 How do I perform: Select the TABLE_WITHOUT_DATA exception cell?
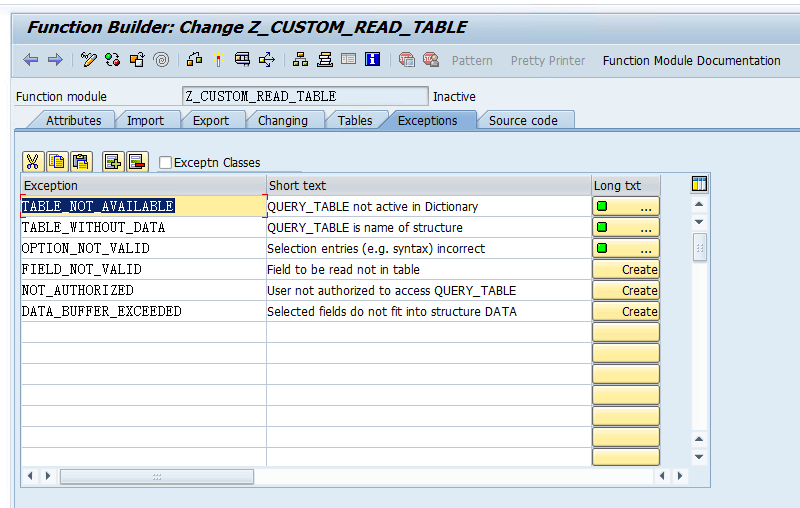(143, 227)
